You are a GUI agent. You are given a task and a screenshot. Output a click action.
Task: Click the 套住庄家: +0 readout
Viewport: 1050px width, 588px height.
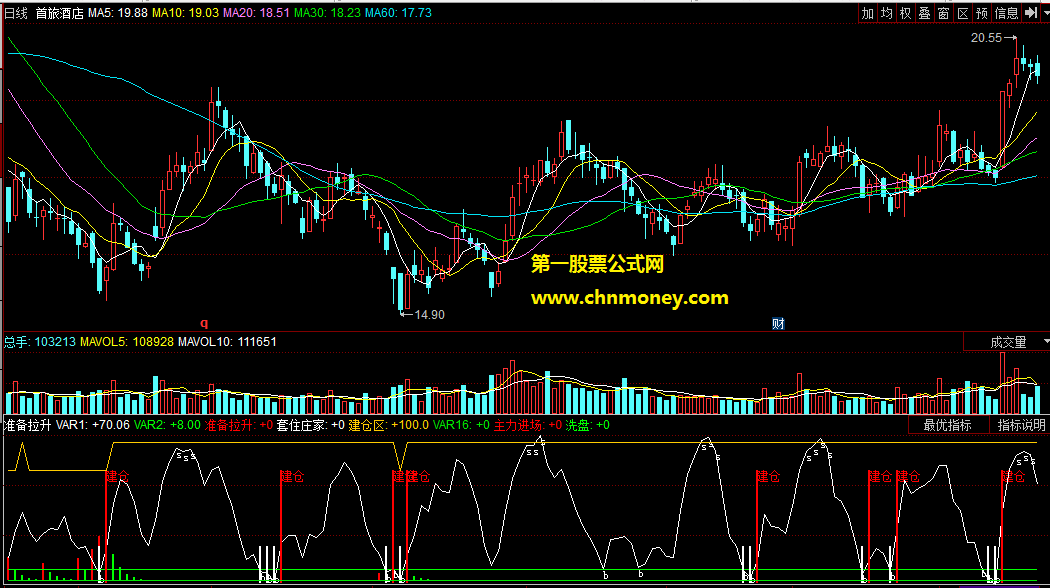311,425
